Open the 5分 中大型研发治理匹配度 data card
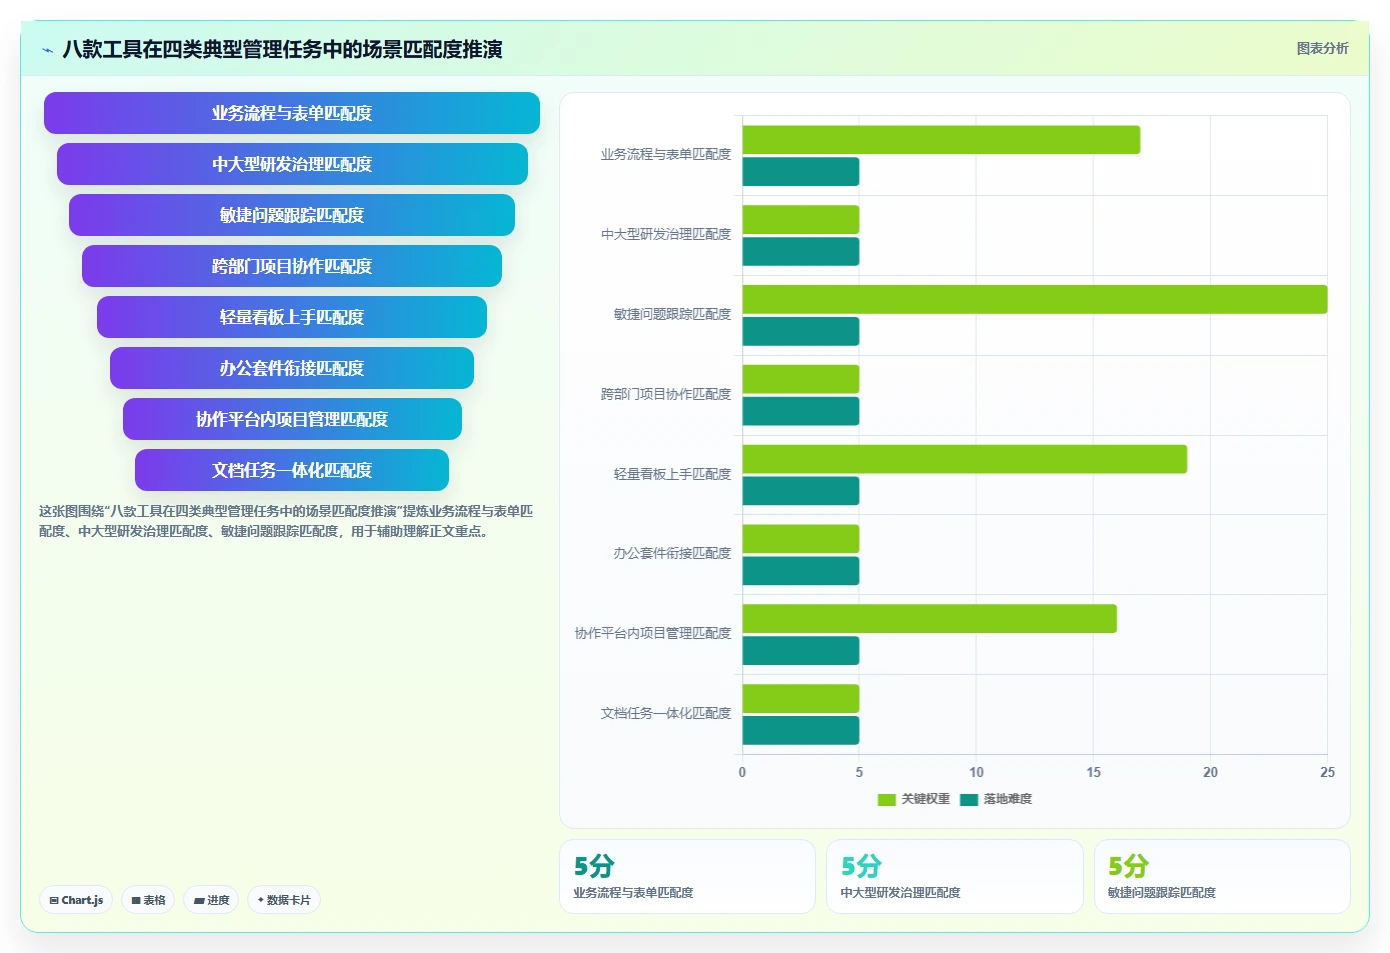This screenshot has width=1390, height=953. 954,876
